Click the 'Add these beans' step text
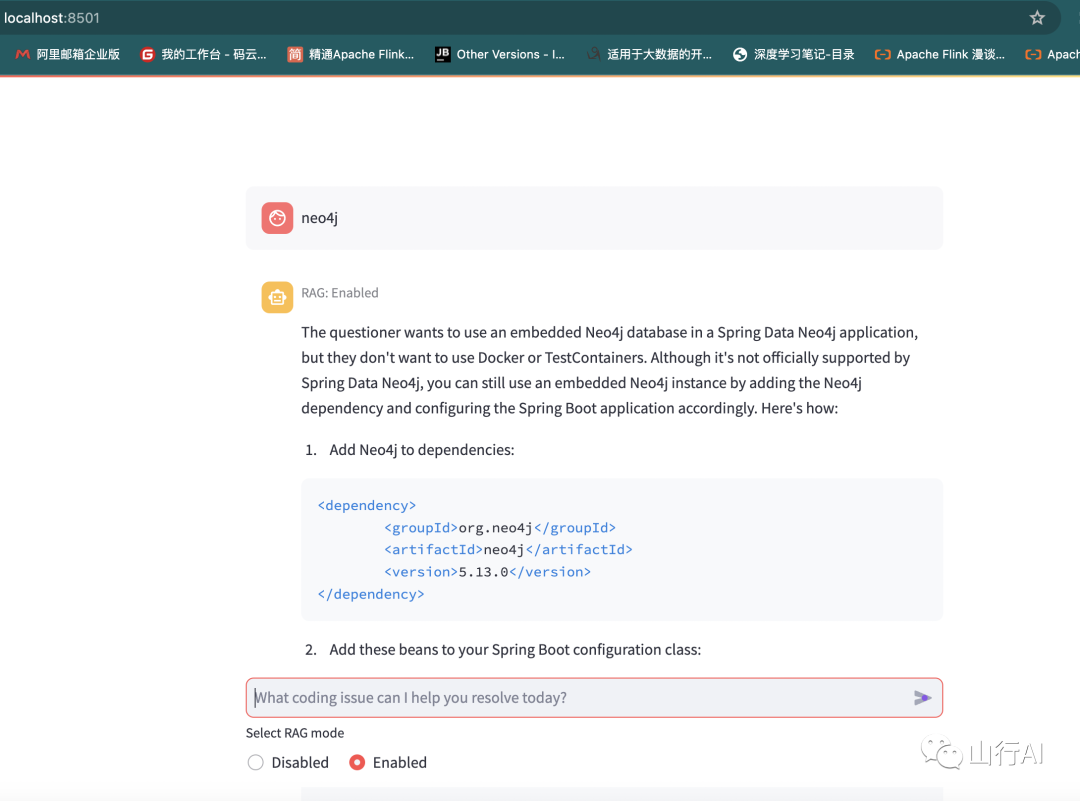Viewport: 1080px width, 801px height. 515,649
